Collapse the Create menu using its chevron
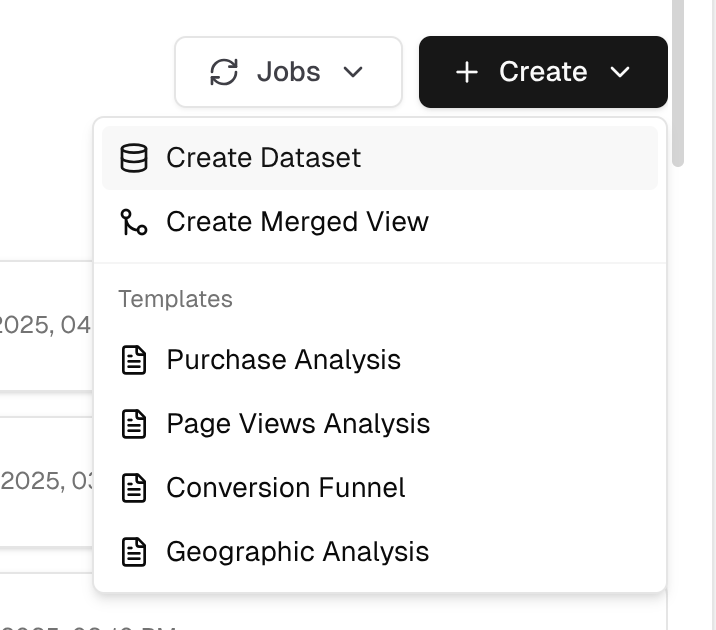Screen dimensions: 716x630 click(620, 72)
